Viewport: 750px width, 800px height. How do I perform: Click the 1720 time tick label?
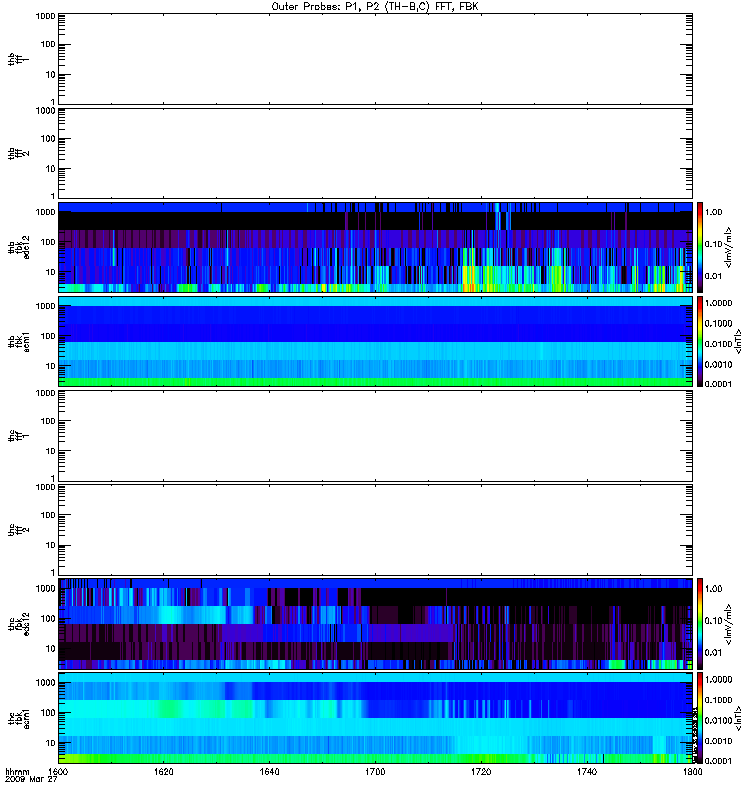click(x=481, y=772)
